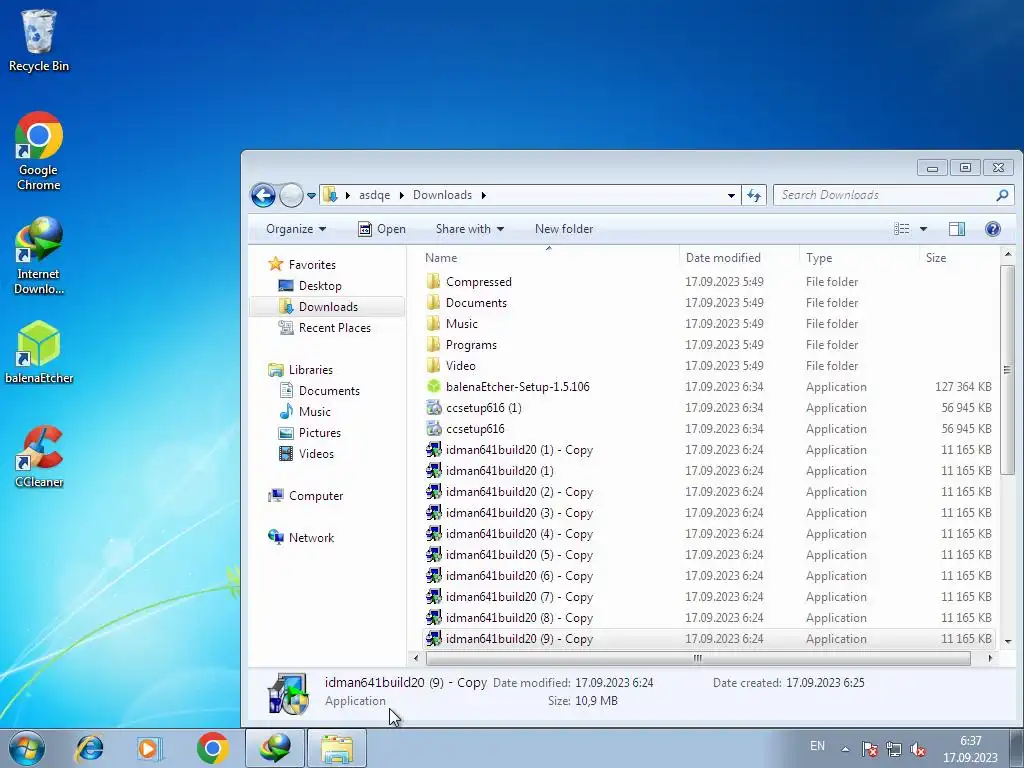The image size is (1024, 768).
Task: Click the muted volume tray icon
Action: [918, 748]
